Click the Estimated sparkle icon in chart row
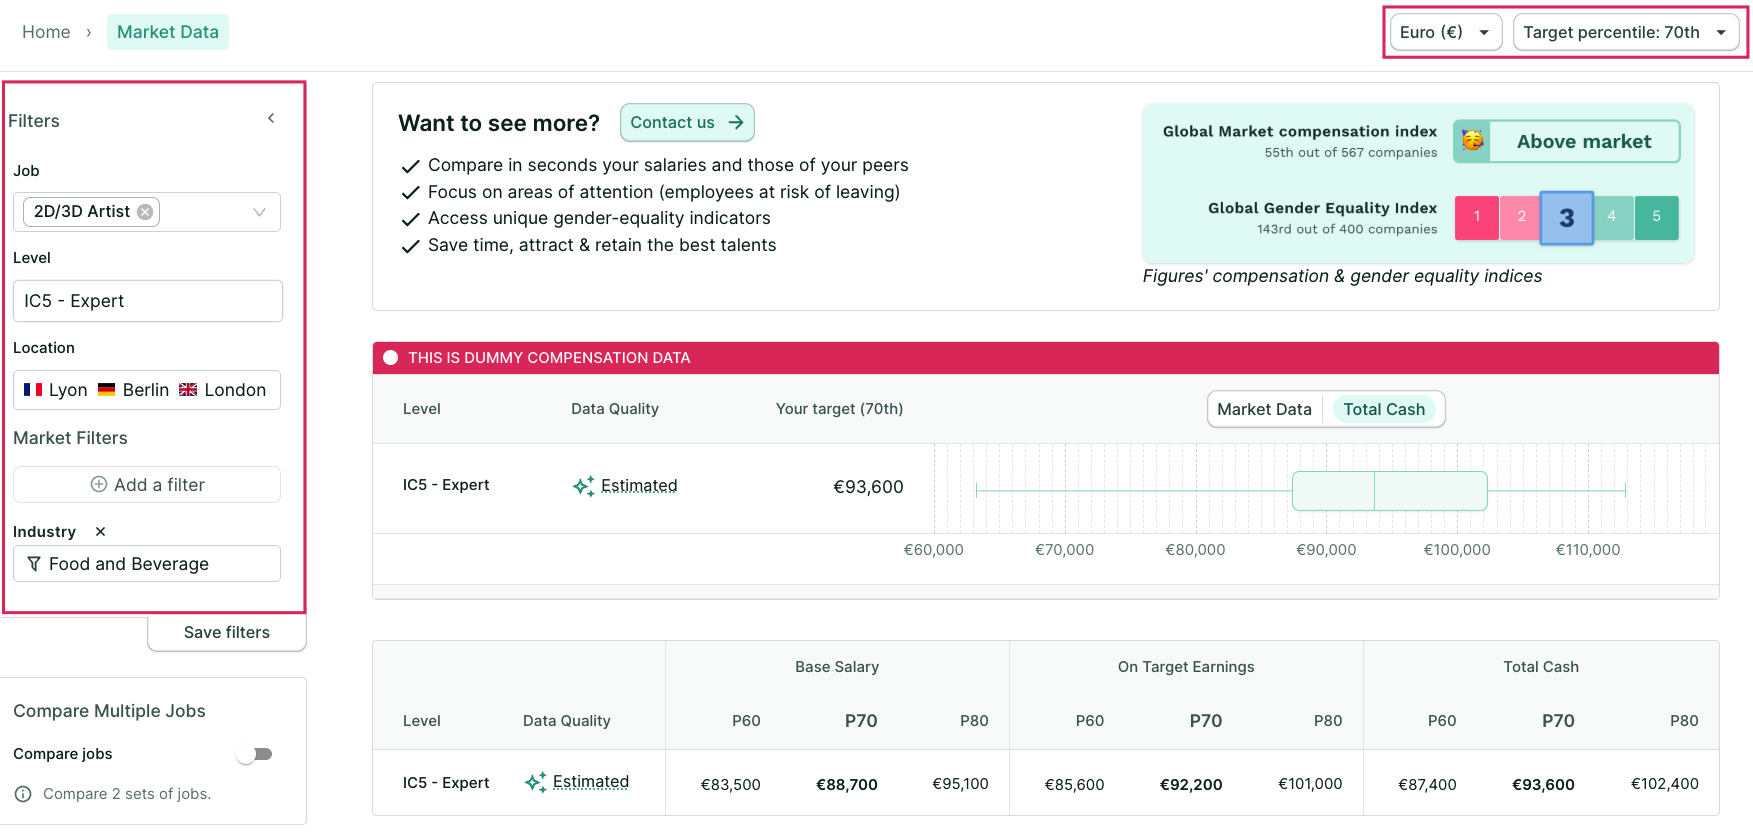 click(584, 486)
